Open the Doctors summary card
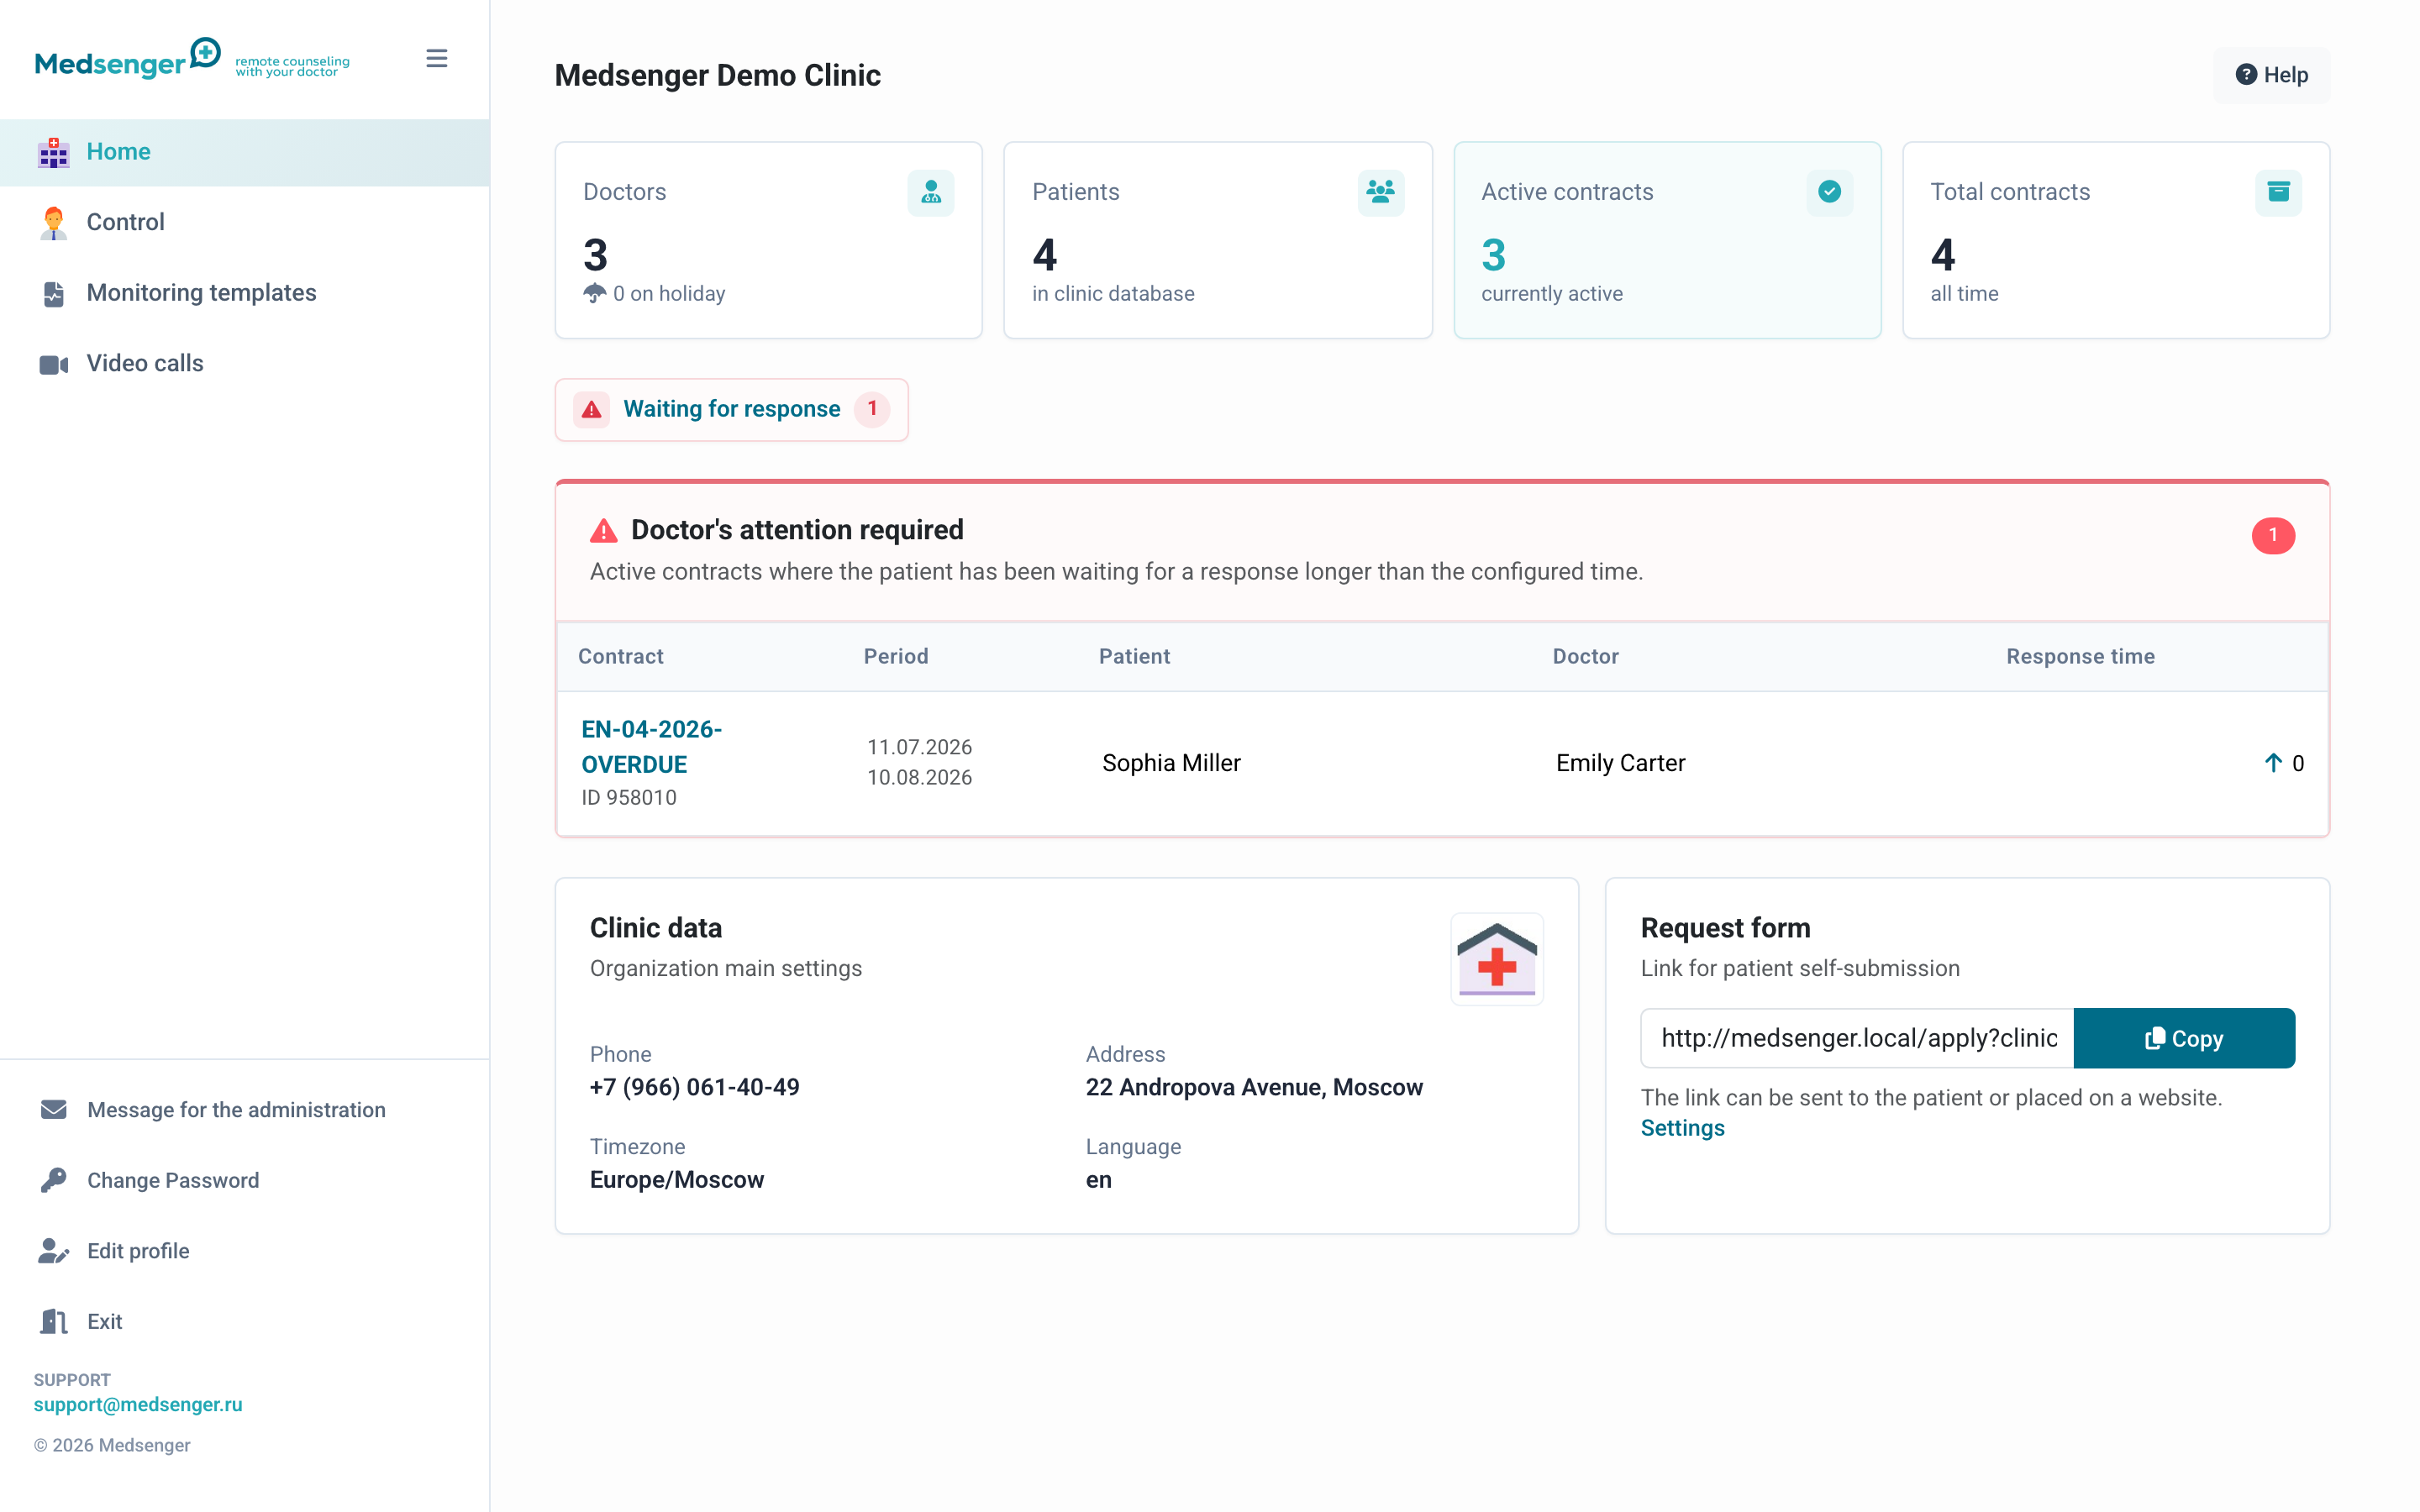This screenshot has height=1512, width=2420. [769, 240]
